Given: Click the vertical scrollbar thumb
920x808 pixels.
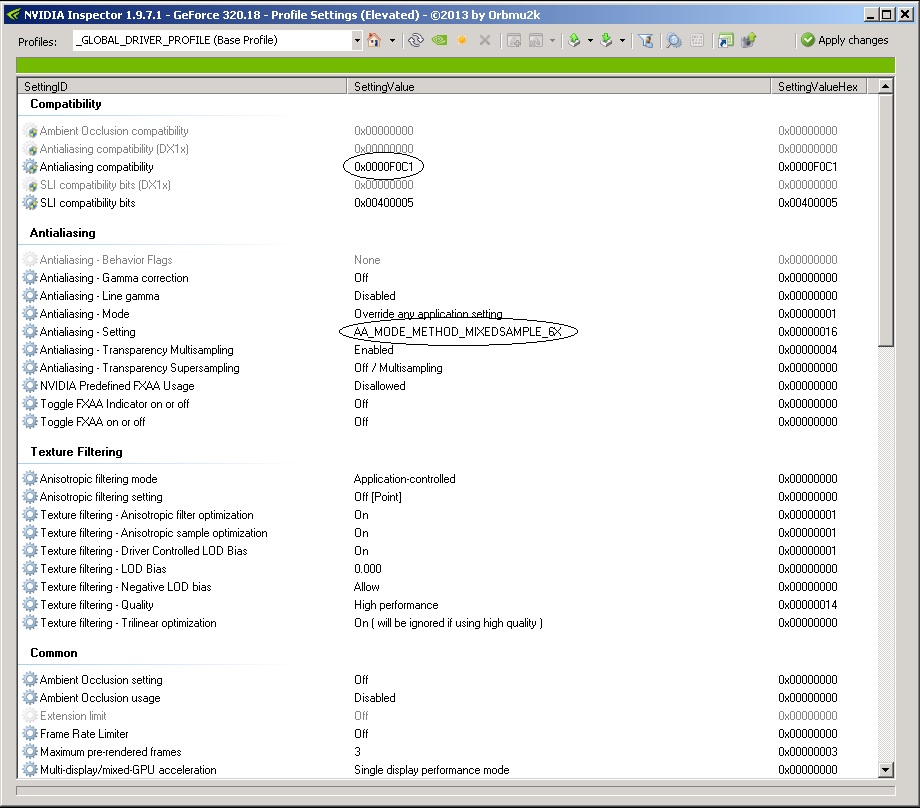Looking at the screenshot, I should coord(885,221).
